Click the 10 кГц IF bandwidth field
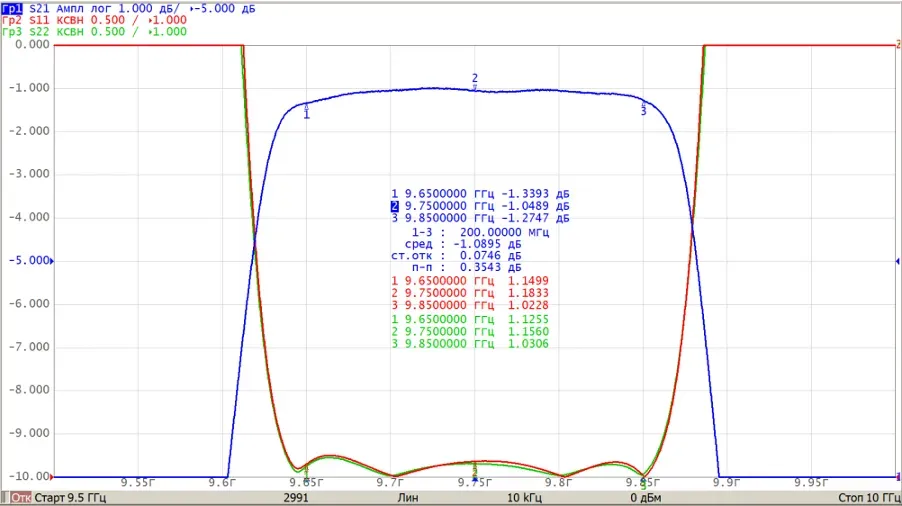This screenshot has width=902, height=506. 524,498
